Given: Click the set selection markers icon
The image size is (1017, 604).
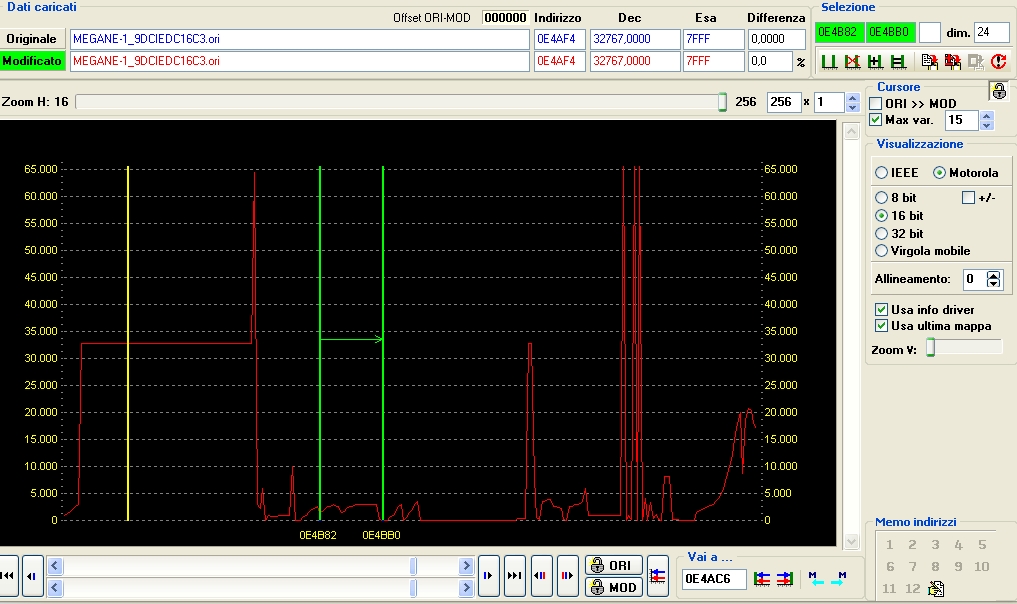Looking at the screenshot, I should pyautogui.click(x=828, y=62).
